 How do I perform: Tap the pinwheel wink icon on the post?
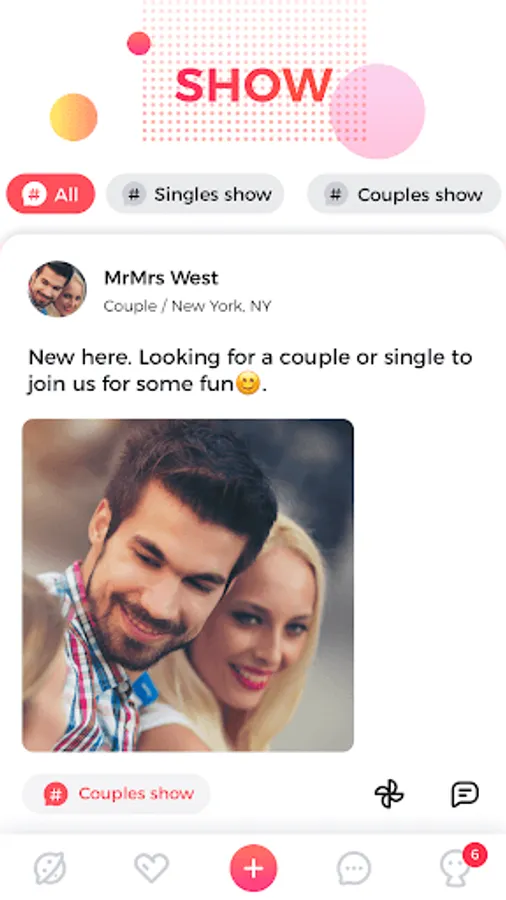[389, 794]
